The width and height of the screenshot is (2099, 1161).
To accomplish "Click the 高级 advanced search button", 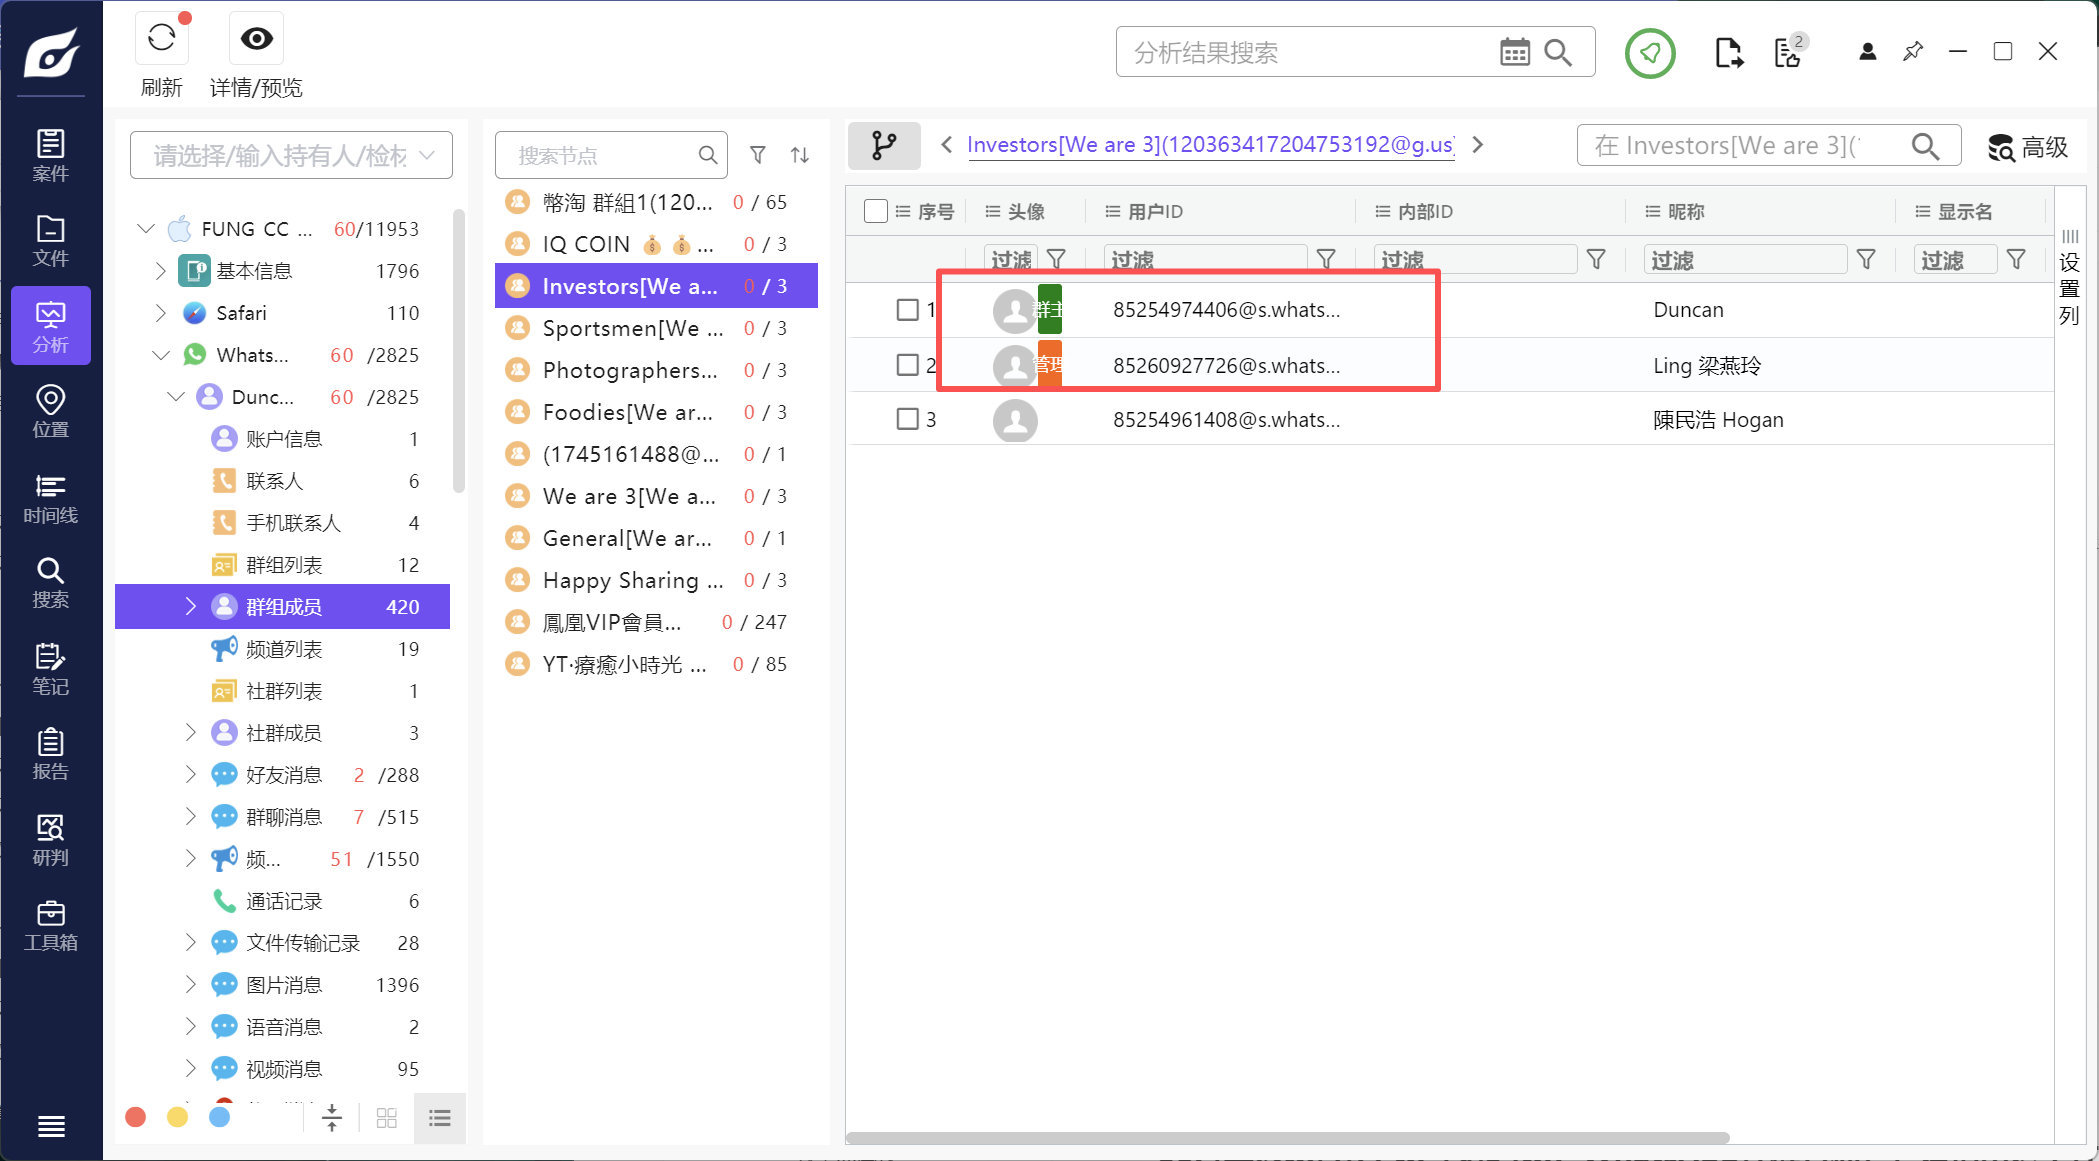I will tap(2028, 147).
